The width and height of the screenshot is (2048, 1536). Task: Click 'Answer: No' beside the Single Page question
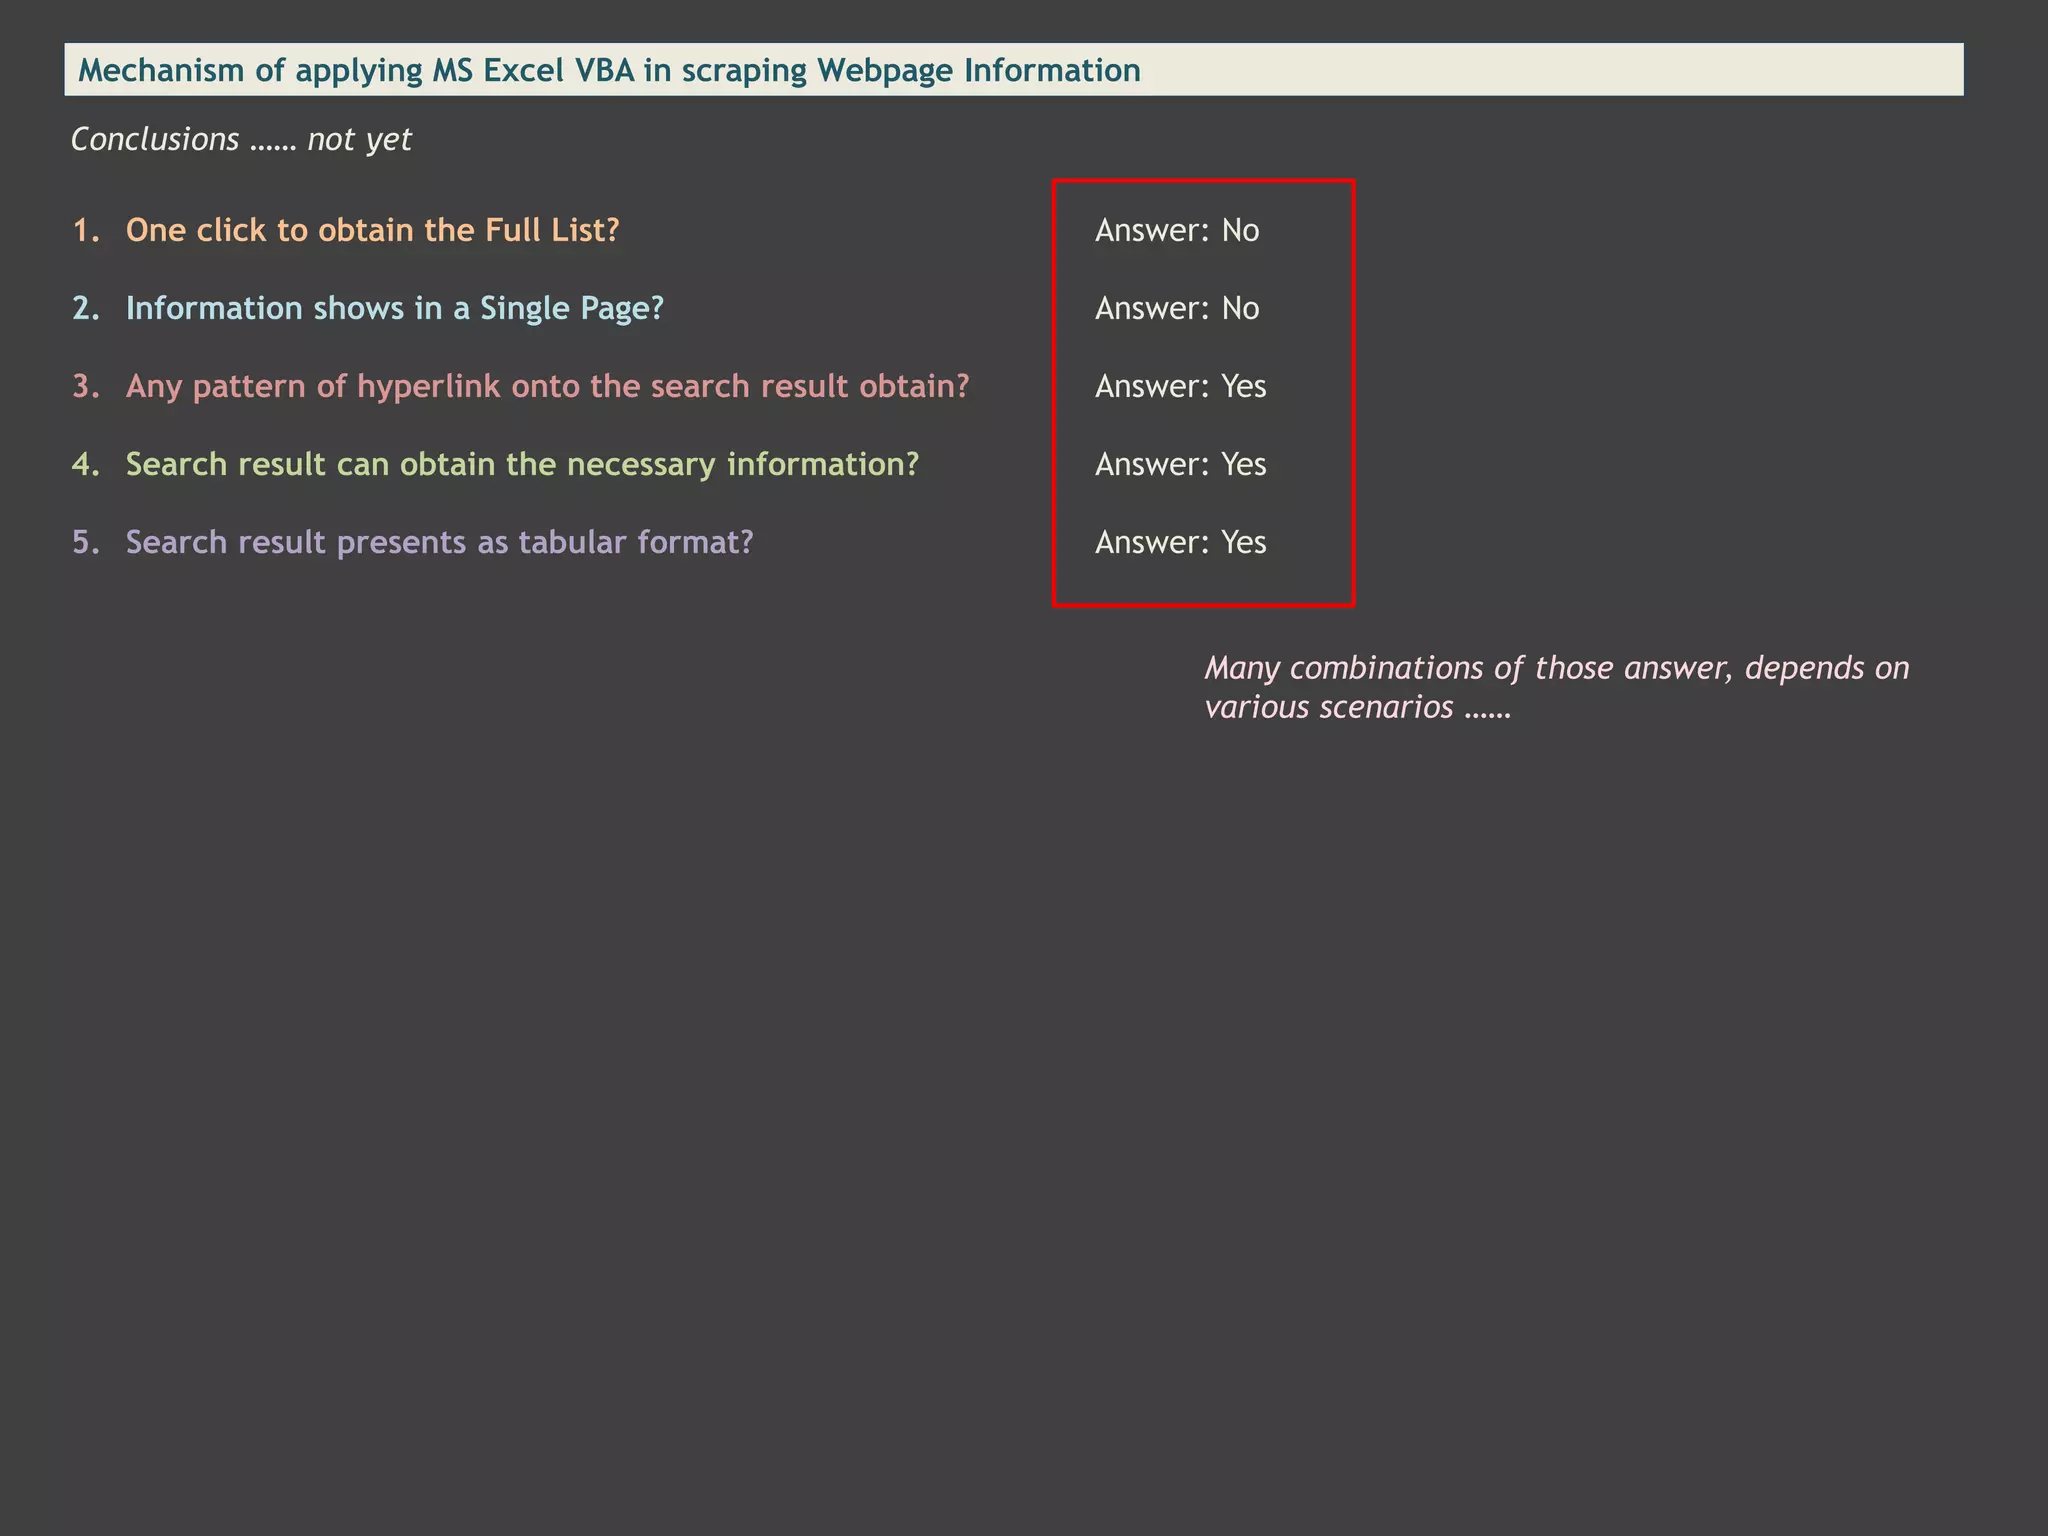(x=1177, y=308)
